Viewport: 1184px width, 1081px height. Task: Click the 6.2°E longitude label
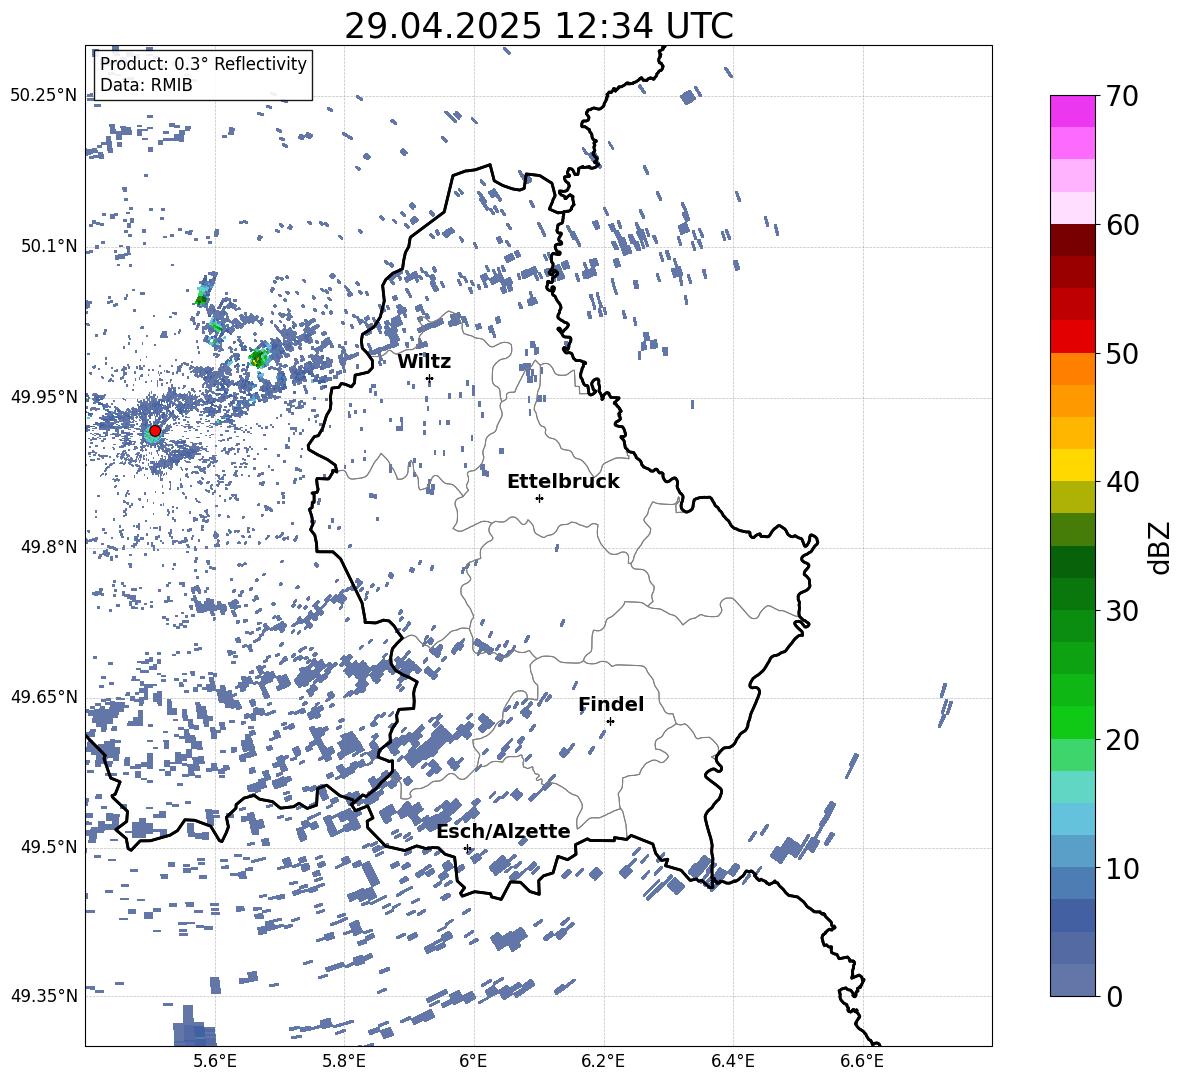coord(603,1061)
